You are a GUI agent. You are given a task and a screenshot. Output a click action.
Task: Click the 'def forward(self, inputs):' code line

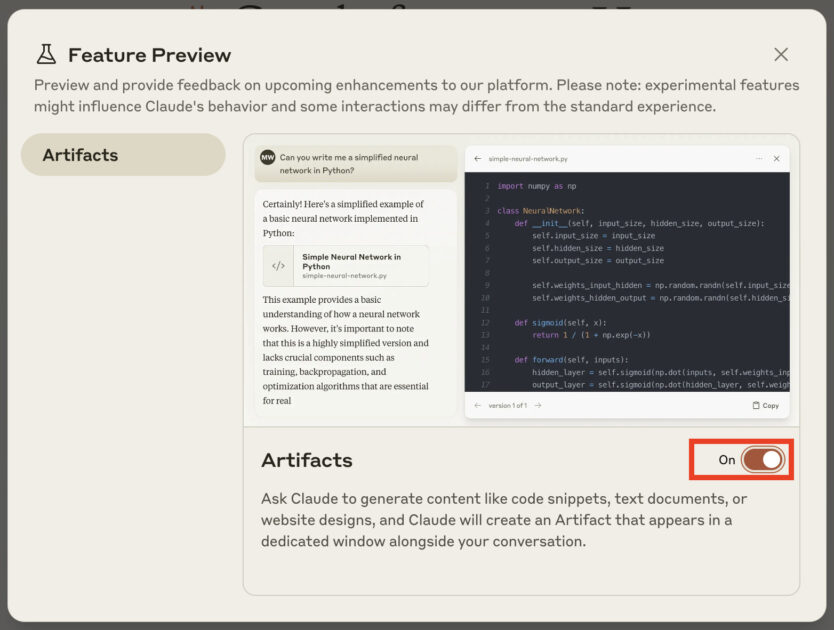[571, 360]
